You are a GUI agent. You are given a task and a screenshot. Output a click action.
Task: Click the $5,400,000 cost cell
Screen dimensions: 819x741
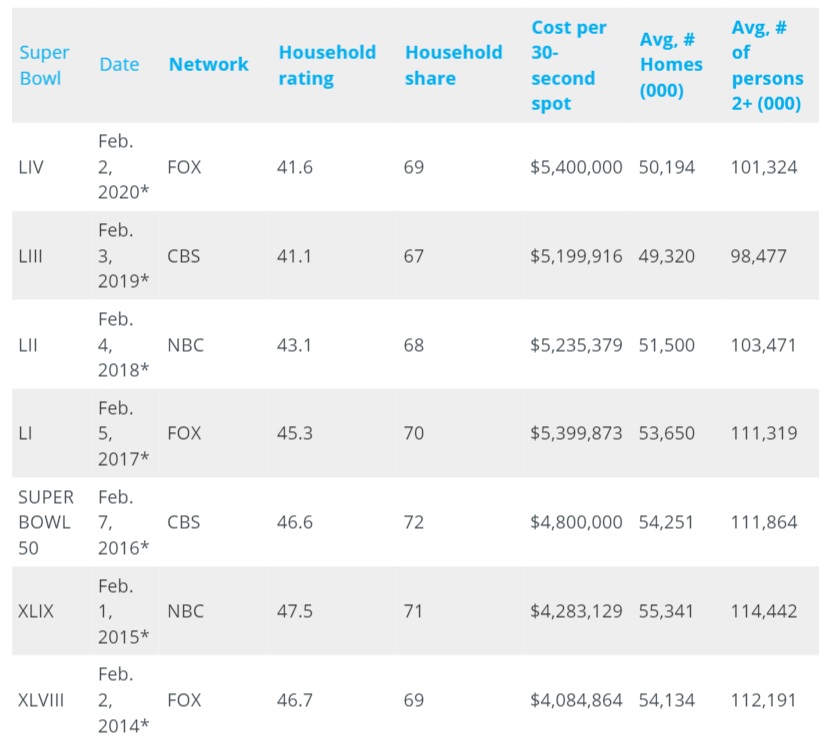click(576, 168)
